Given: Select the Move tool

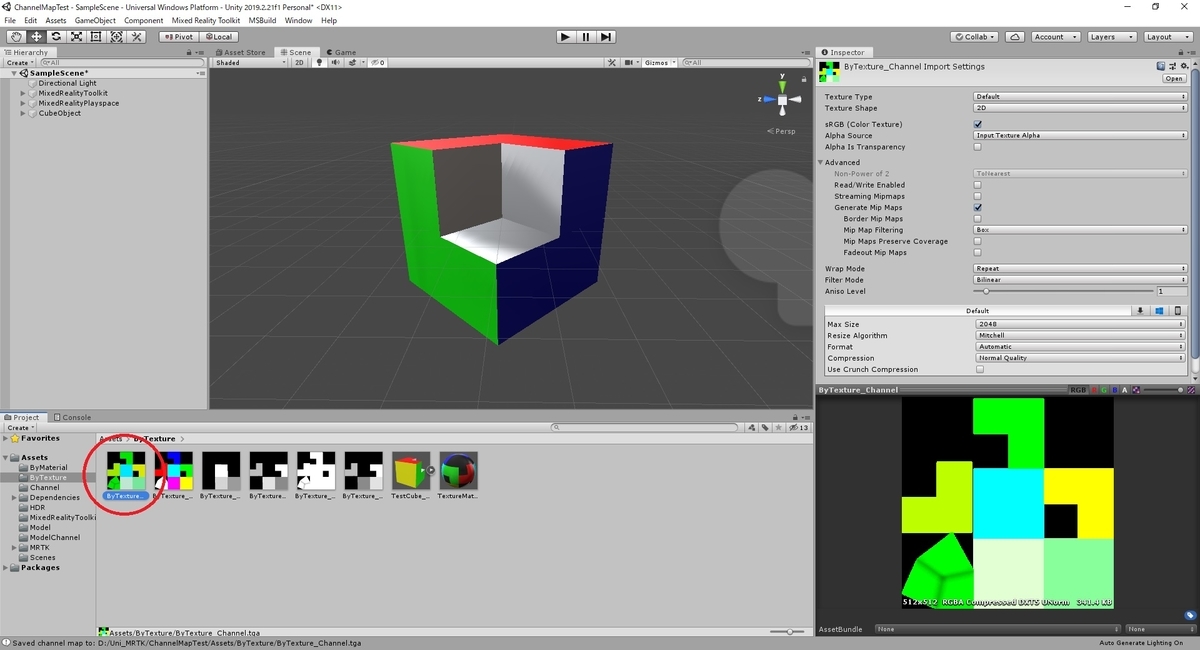Looking at the screenshot, I should pos(36,37).
